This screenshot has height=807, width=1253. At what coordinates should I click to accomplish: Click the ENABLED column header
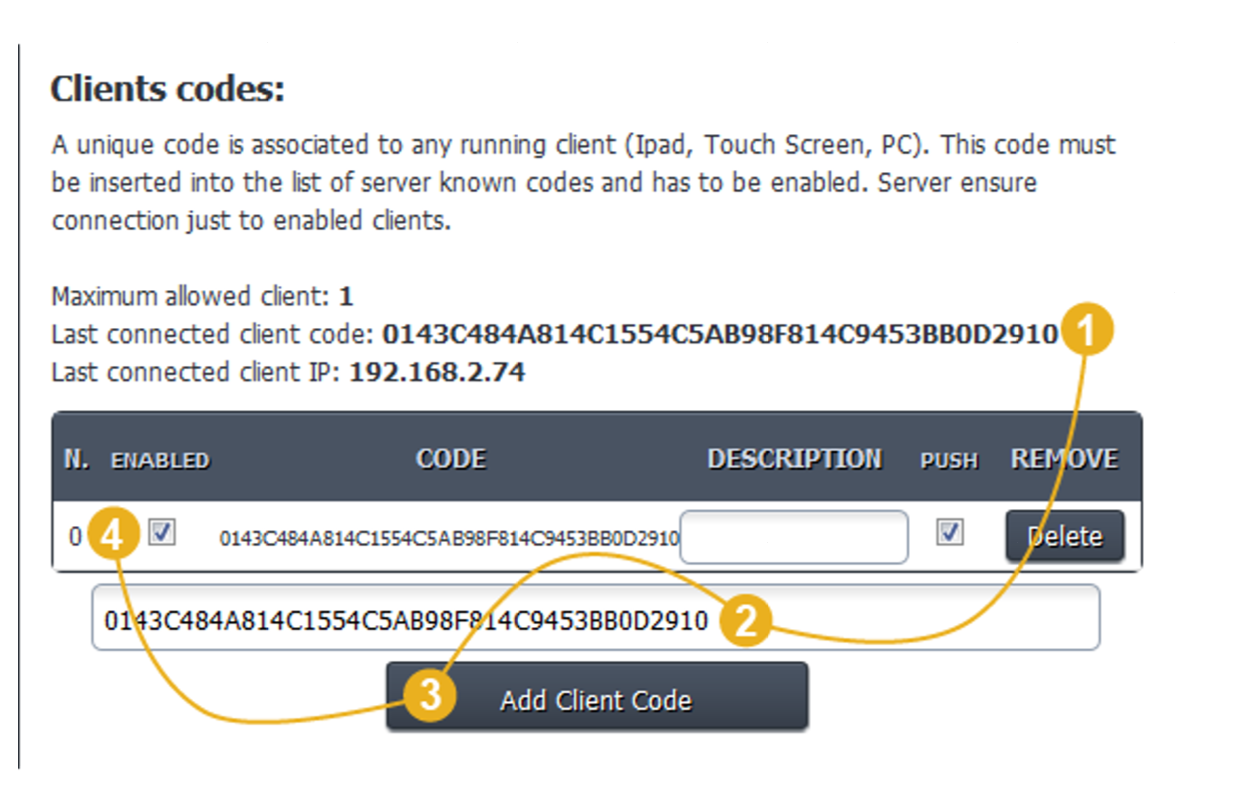(x=160, y=461)
